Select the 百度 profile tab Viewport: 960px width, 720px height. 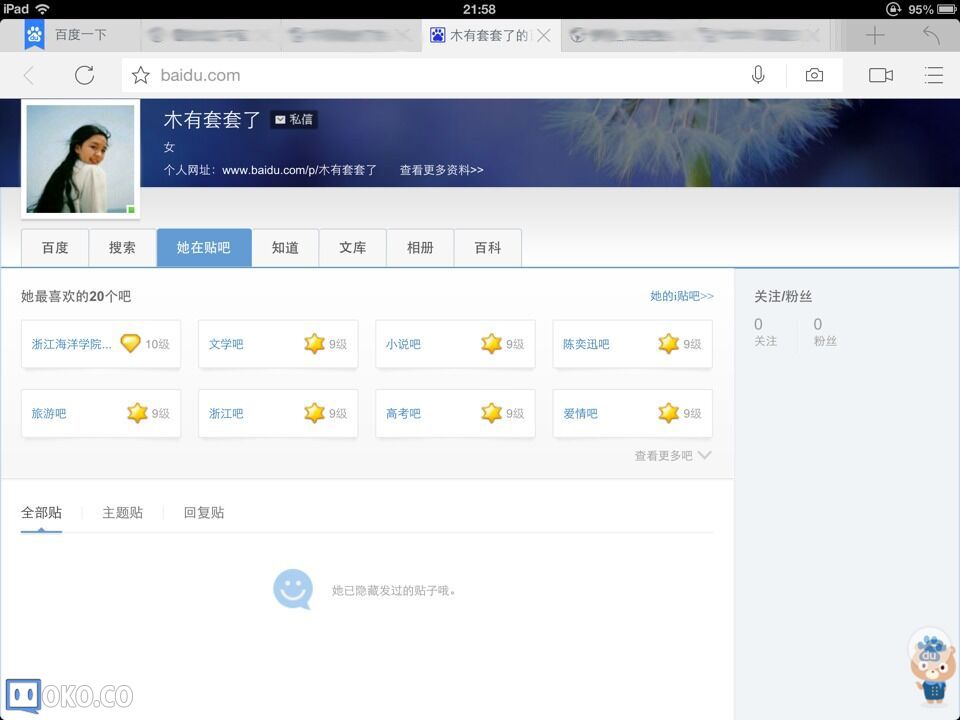pos(54,247)
